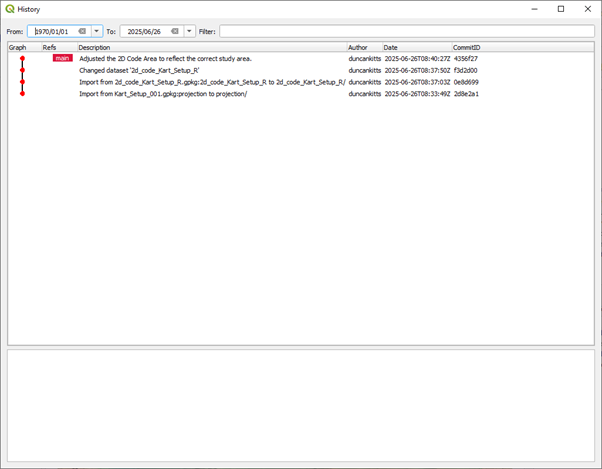Click inside the Filter text field
The image size is (602, 469).
point(405,31)
